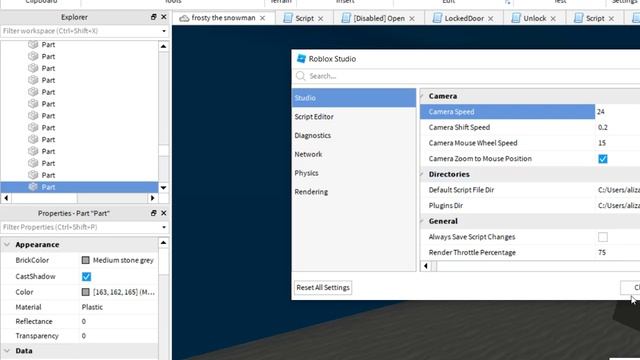Collapse the Appearance section
640x360 pixels.
pos(7,244)
